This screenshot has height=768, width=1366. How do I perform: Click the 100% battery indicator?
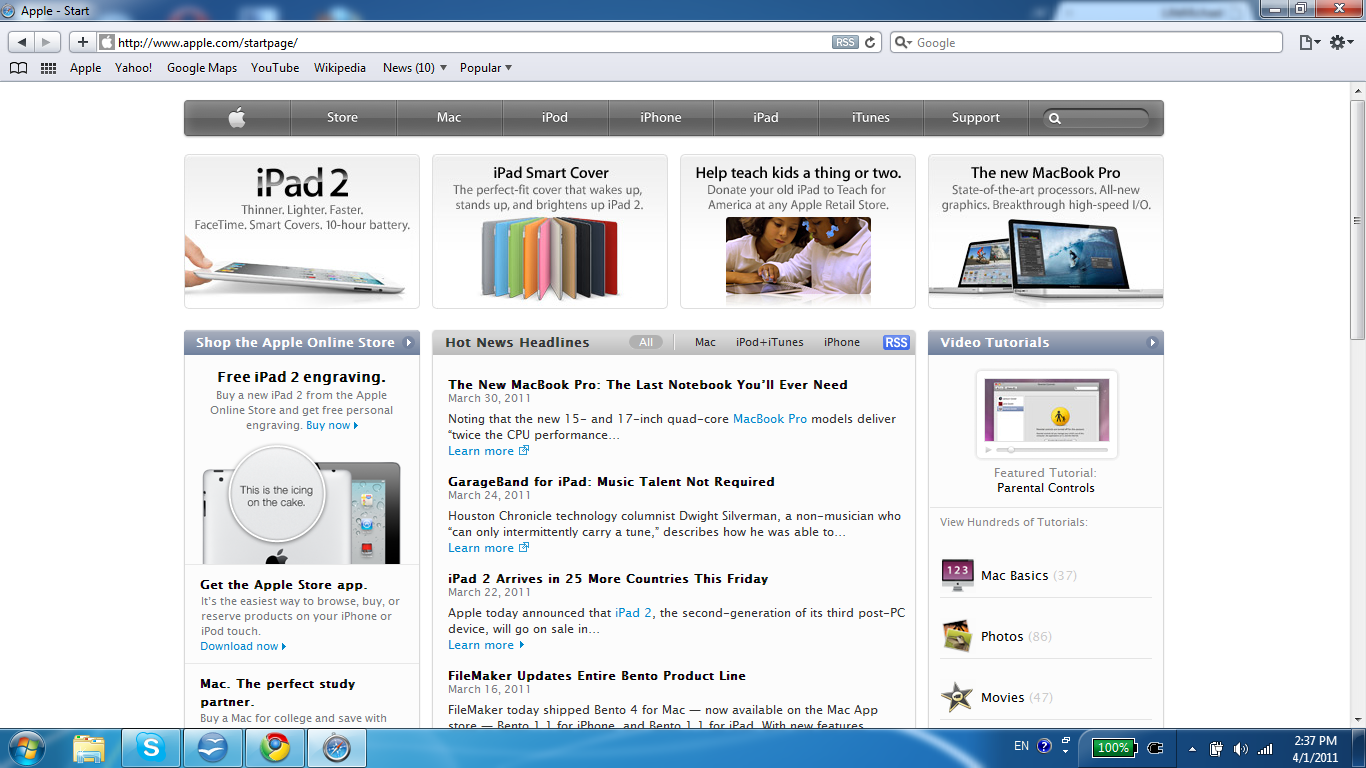1113,747
